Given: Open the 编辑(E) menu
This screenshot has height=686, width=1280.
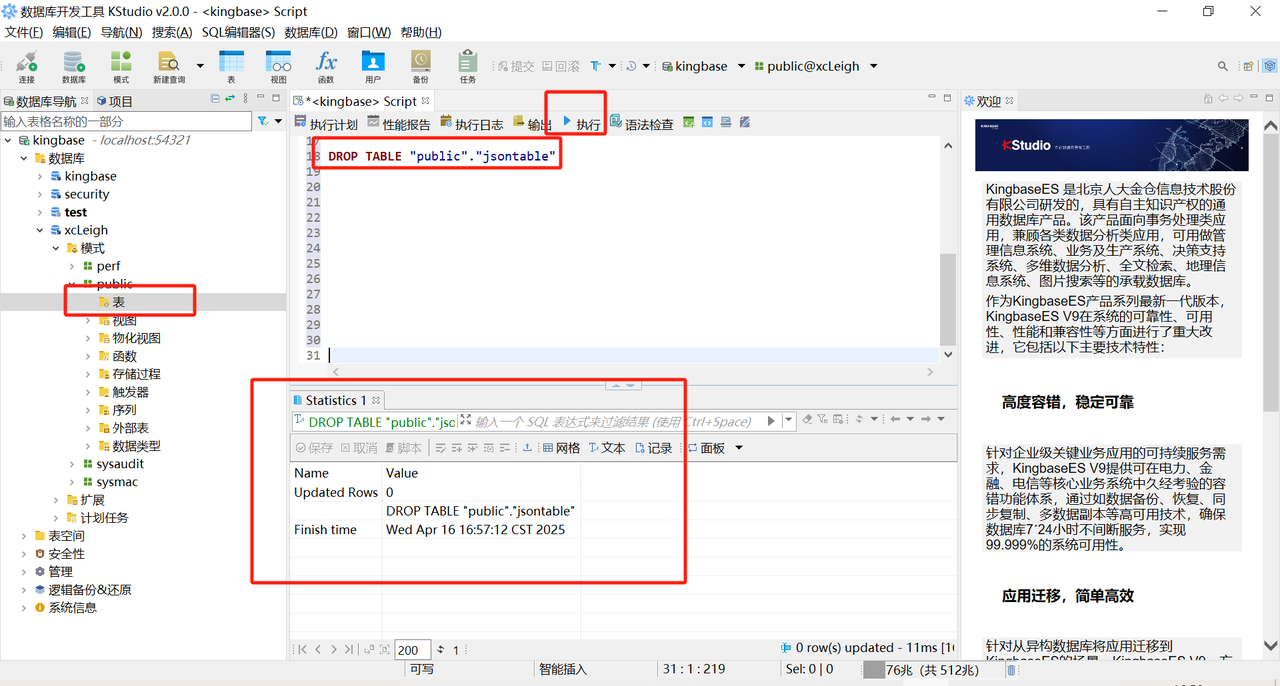Looking at the screenshot, I should pos(72,32).
